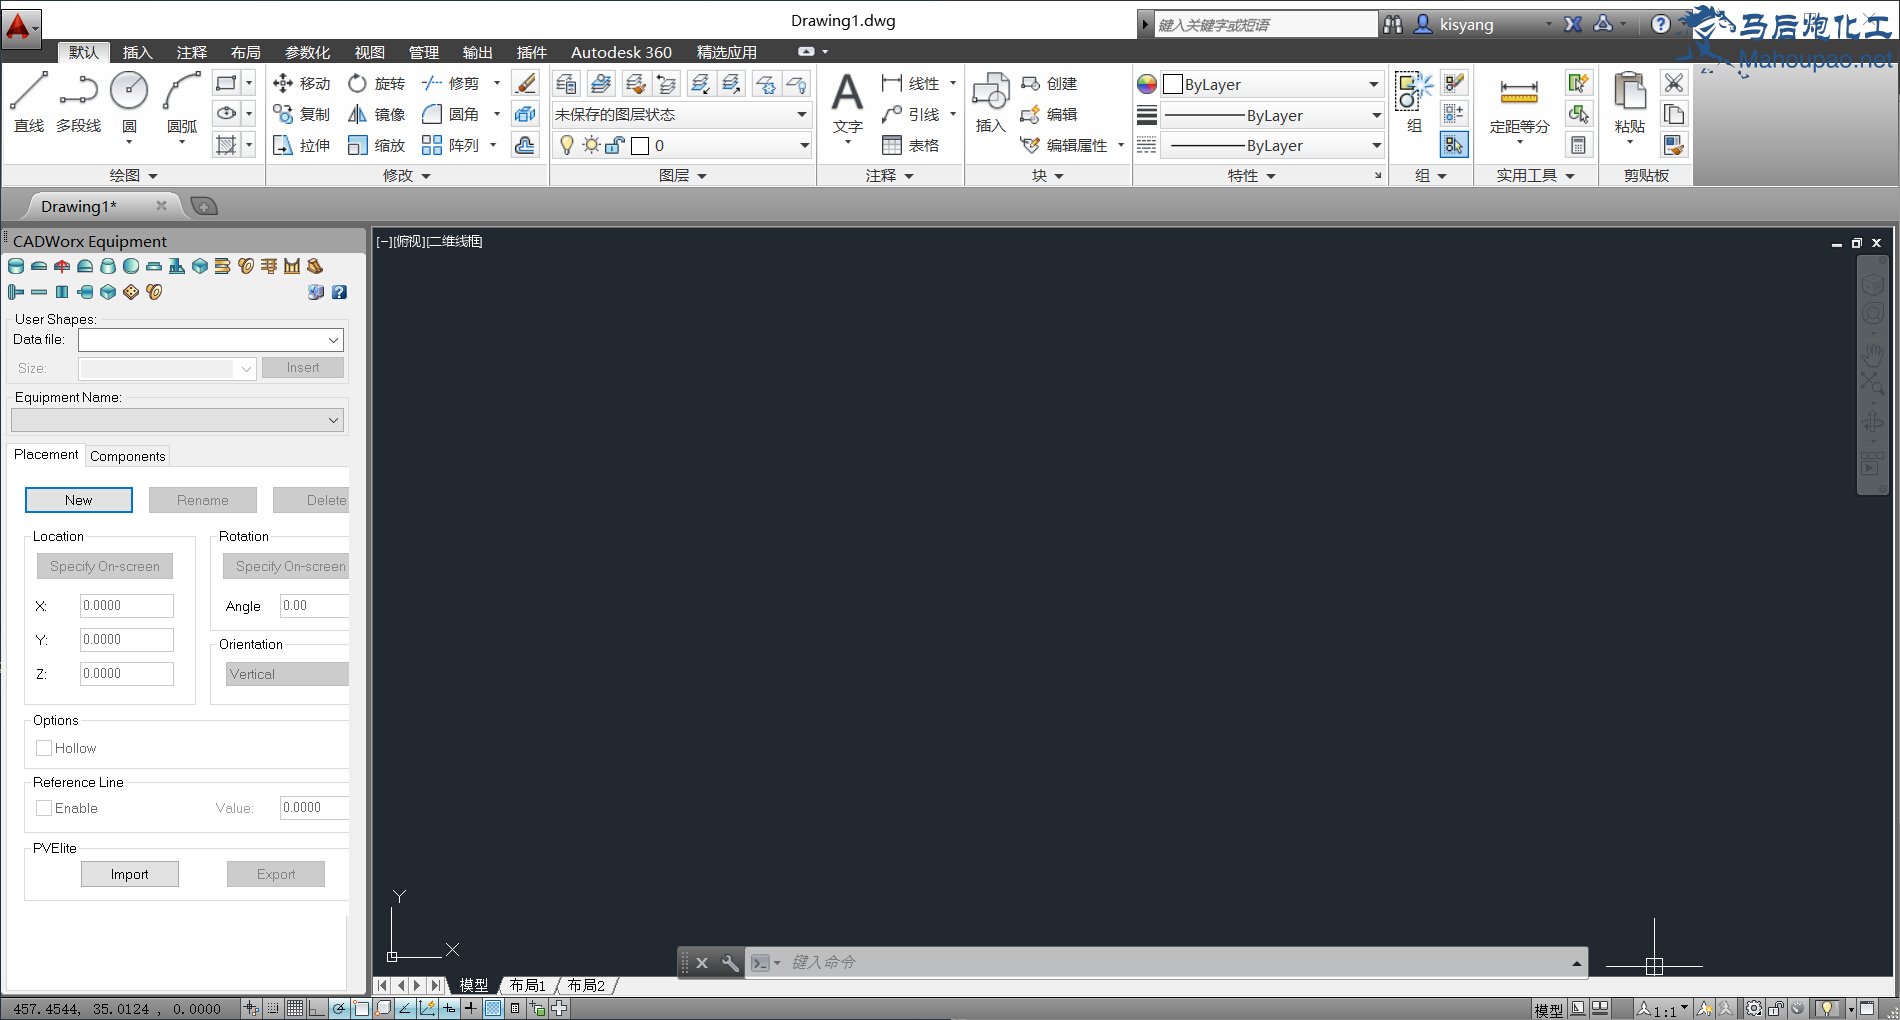Expand the 修改 (Modify) panel
This screenshot has height=1020, width=1900.
407,176
